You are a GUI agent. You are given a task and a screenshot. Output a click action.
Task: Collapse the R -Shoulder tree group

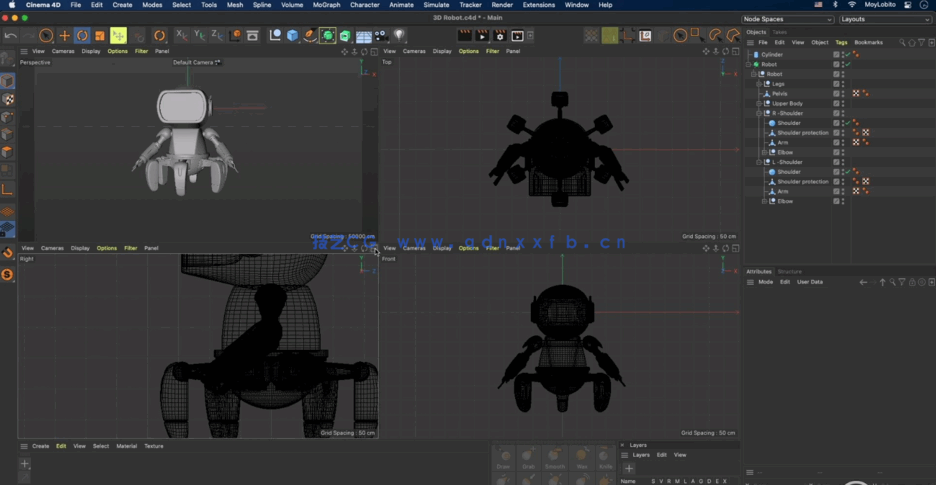point(759,113)
